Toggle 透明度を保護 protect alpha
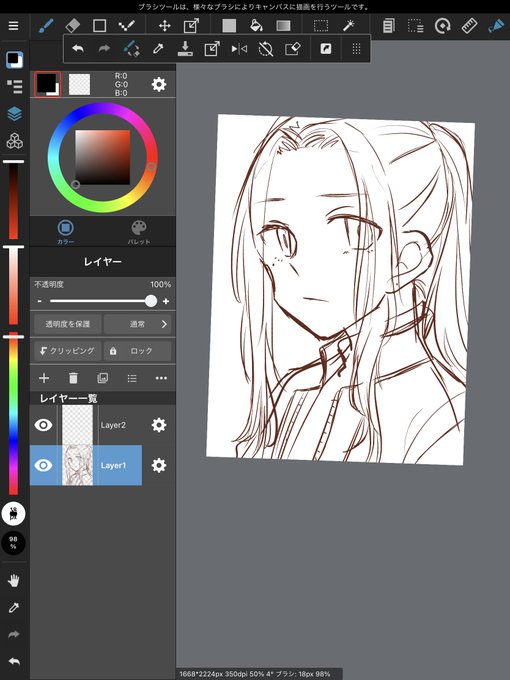 68,324
